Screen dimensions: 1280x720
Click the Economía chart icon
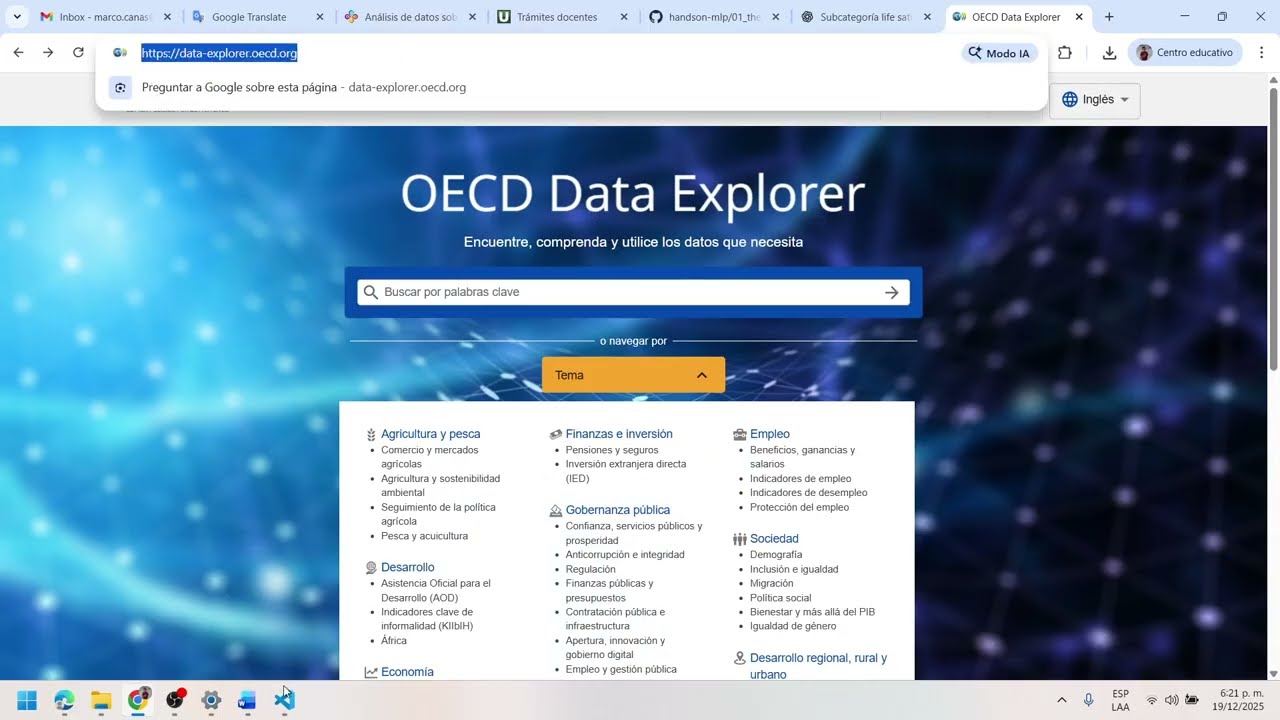(371, 672)
